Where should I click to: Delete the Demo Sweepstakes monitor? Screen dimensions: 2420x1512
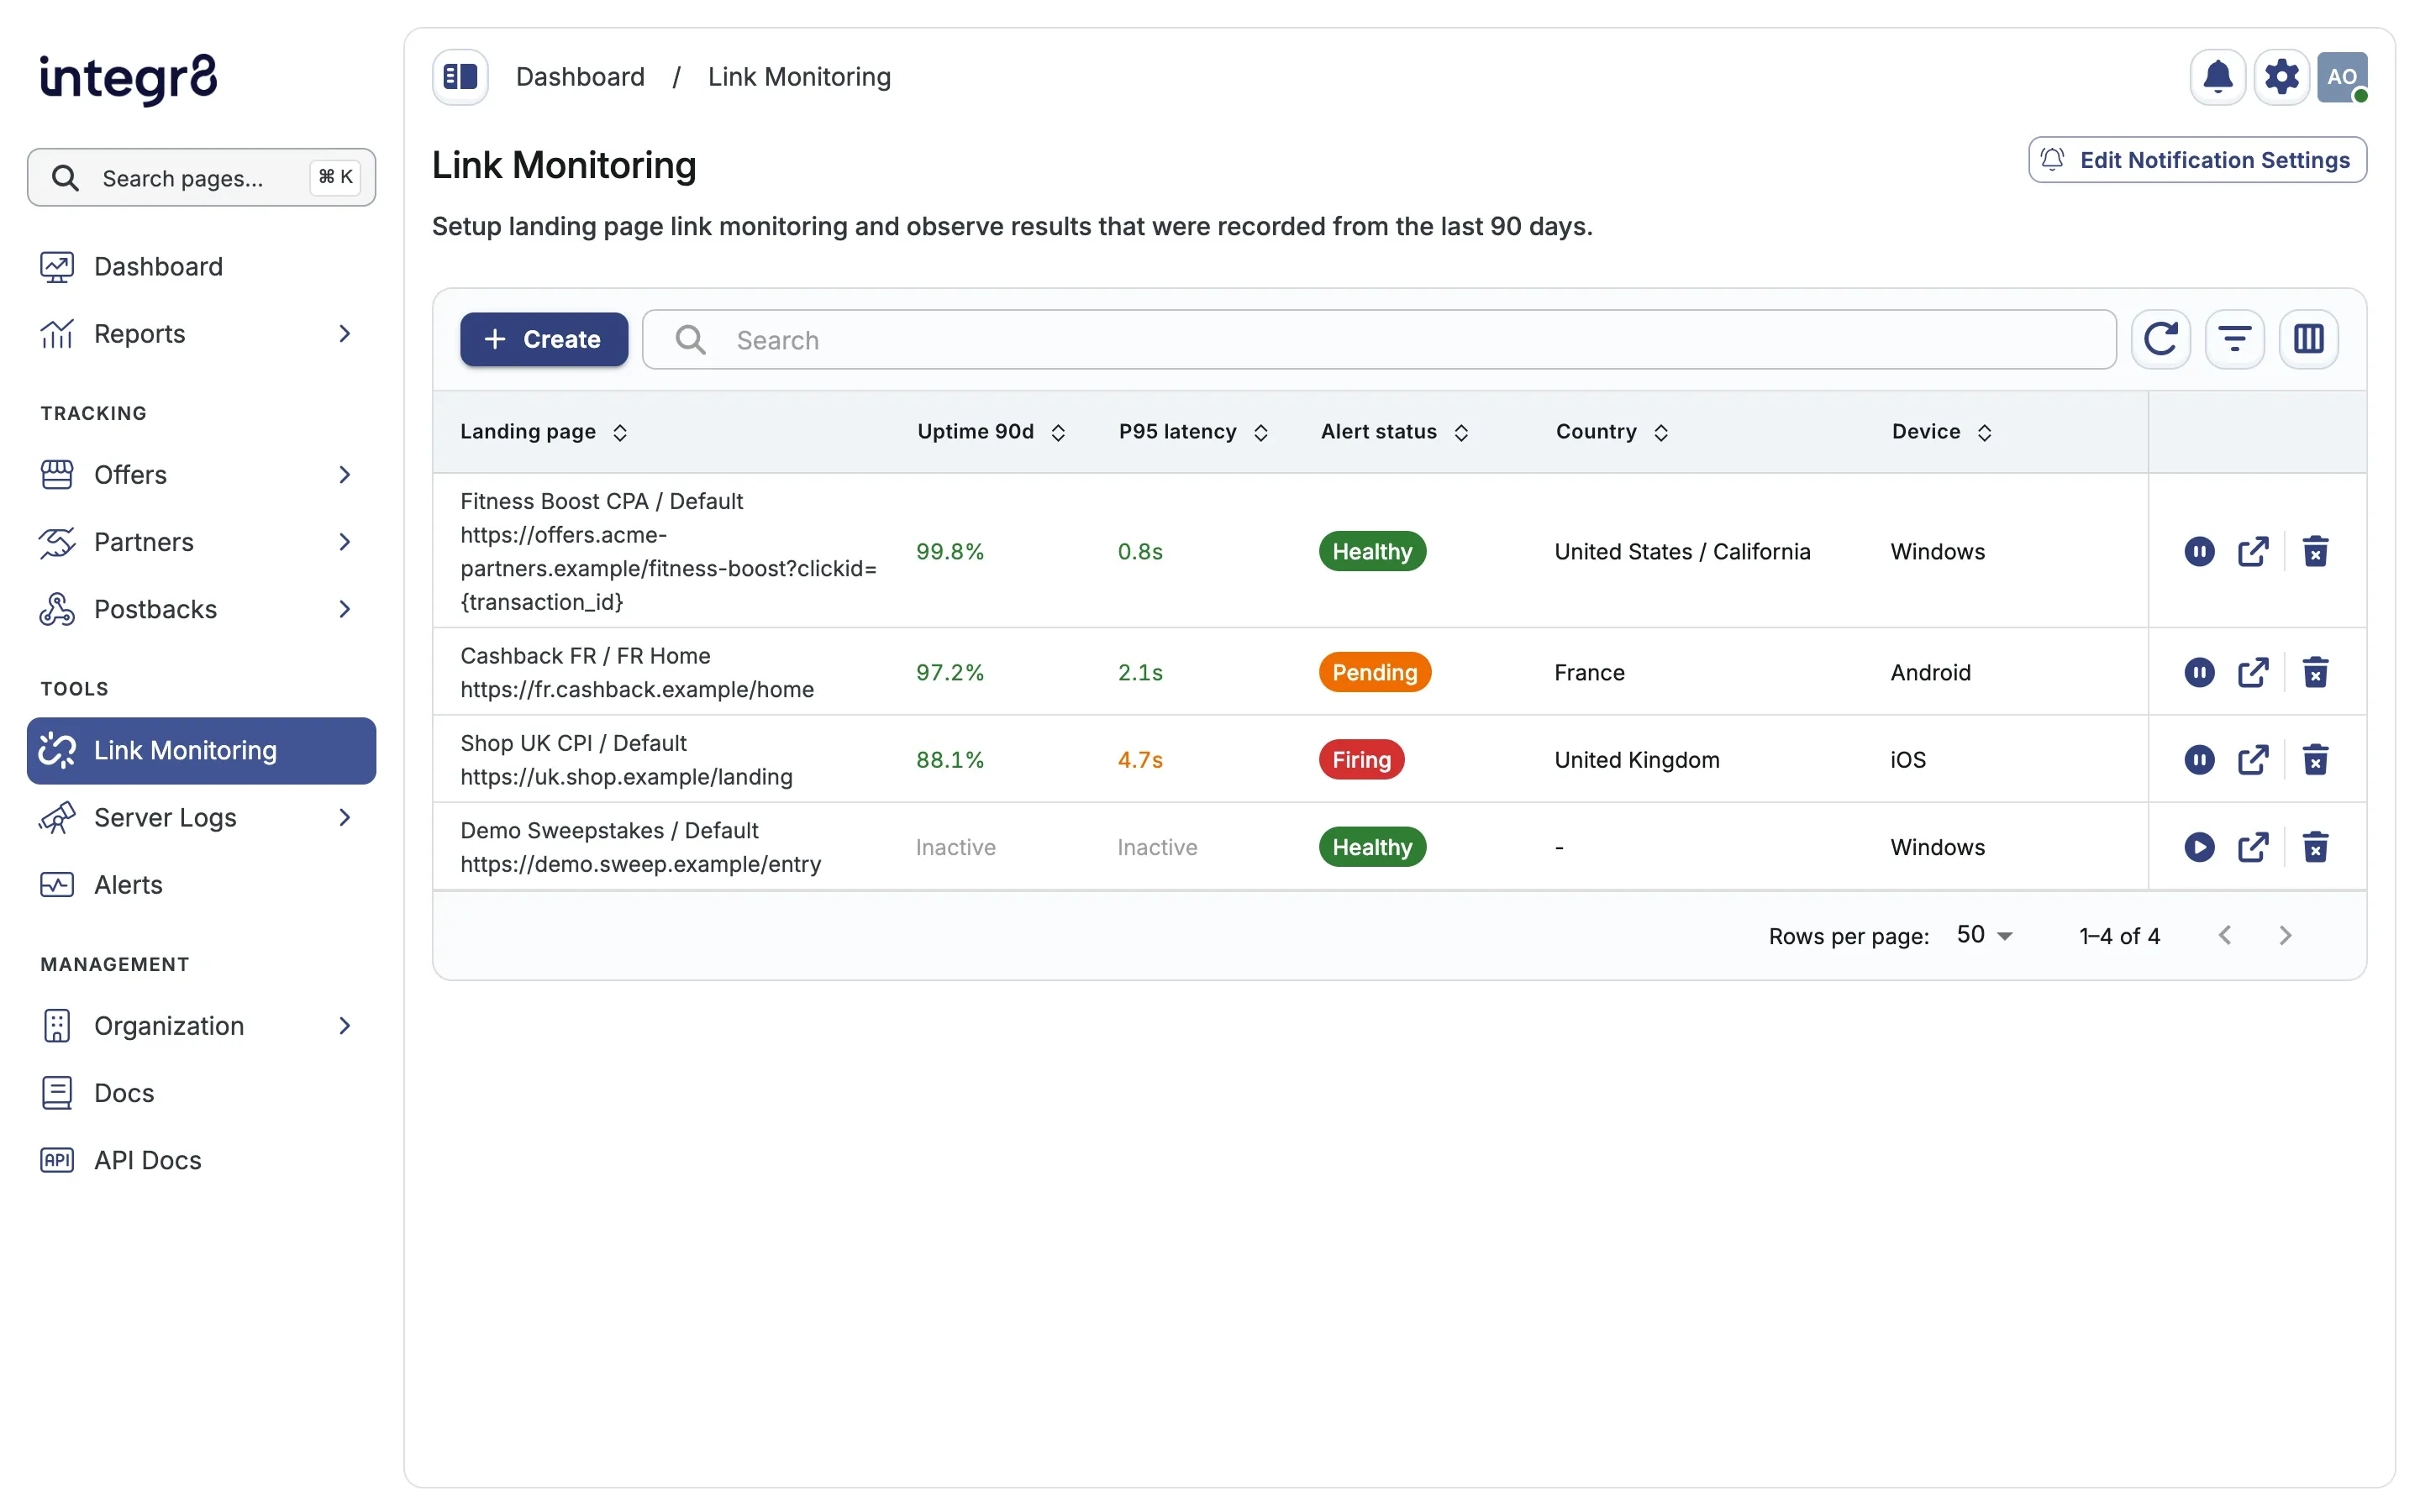2315,847
